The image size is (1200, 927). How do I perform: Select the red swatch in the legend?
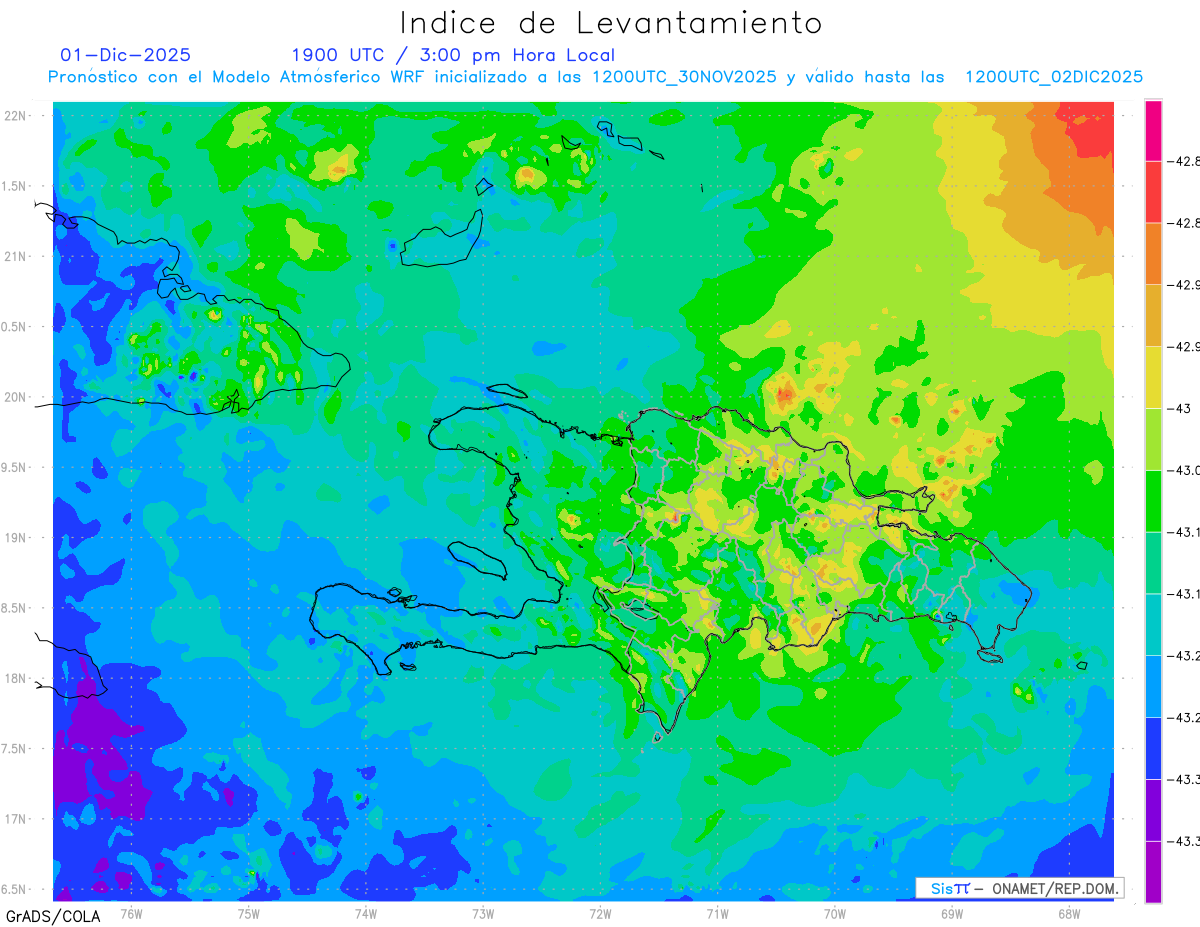tap(1153, 192)
